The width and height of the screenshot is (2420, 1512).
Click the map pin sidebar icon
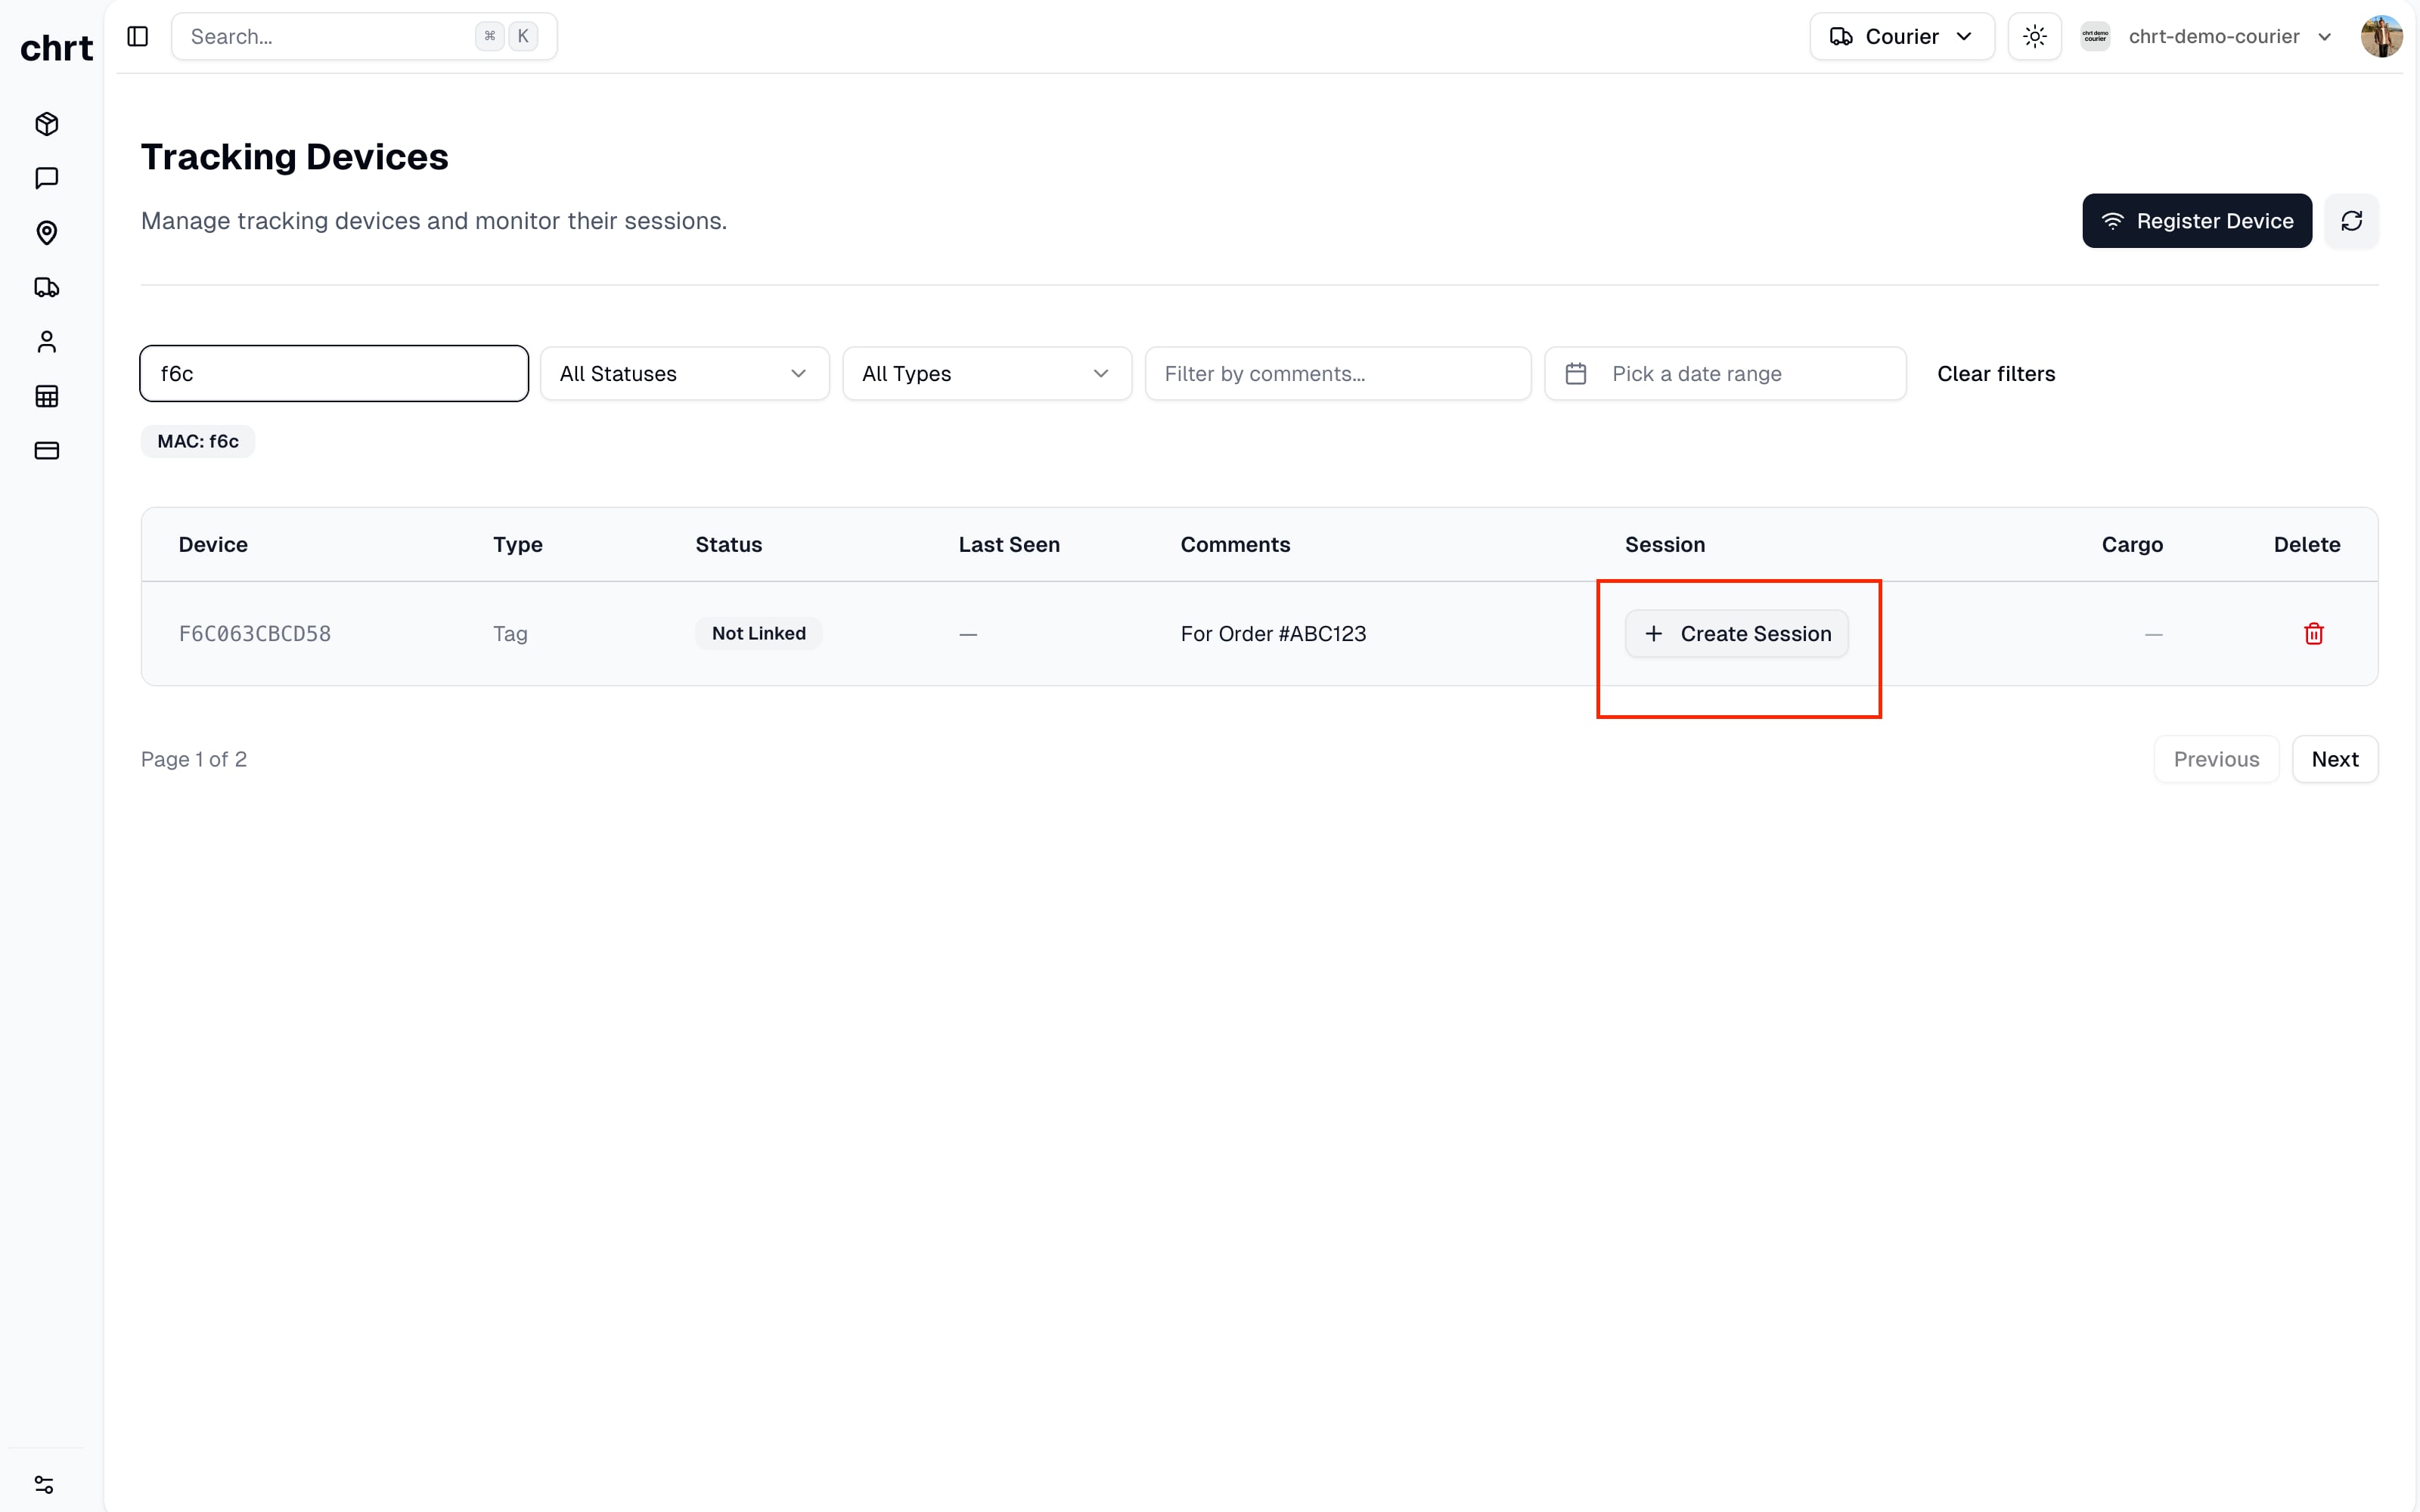pyautogui.click(x=46, y=233)
